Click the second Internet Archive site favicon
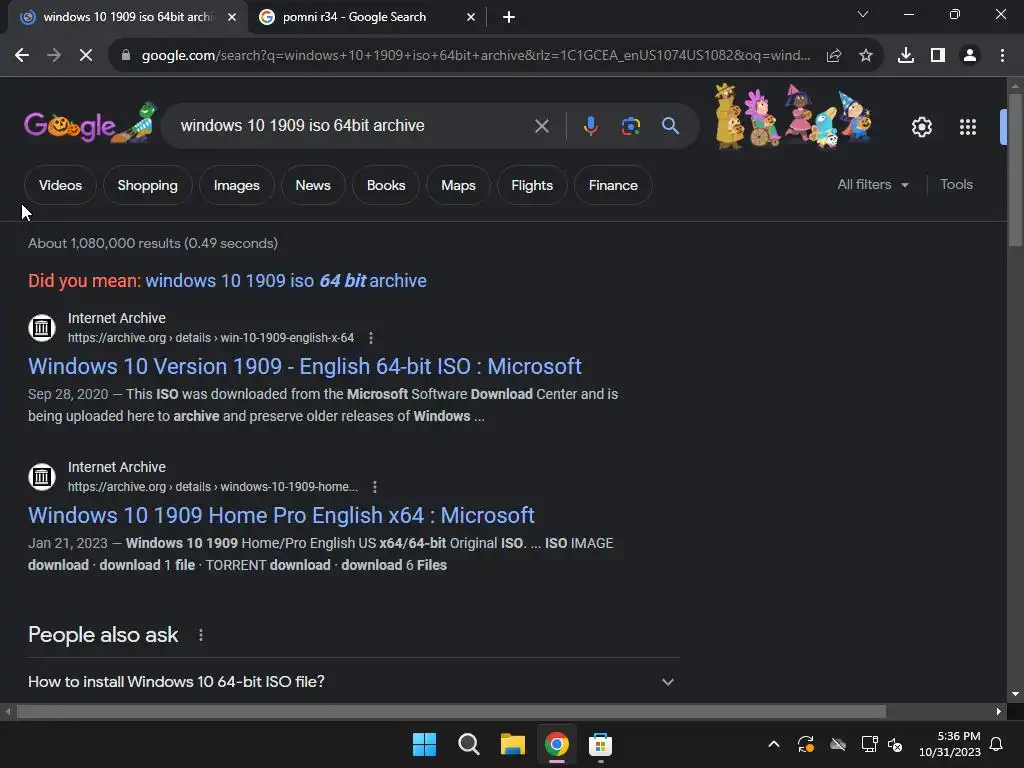This screenshot has width=1024, height=768. click(42, 477)
